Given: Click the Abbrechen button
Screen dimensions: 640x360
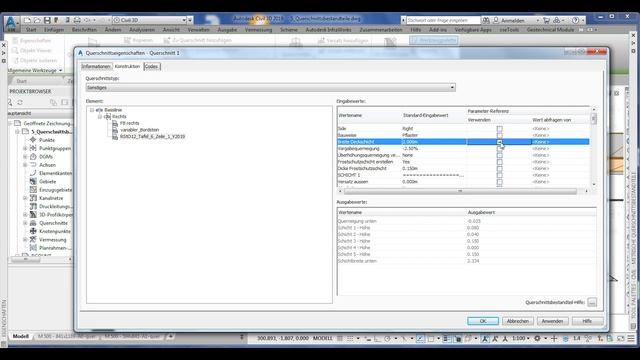Looking at the screenshot, I should [518, 321].
